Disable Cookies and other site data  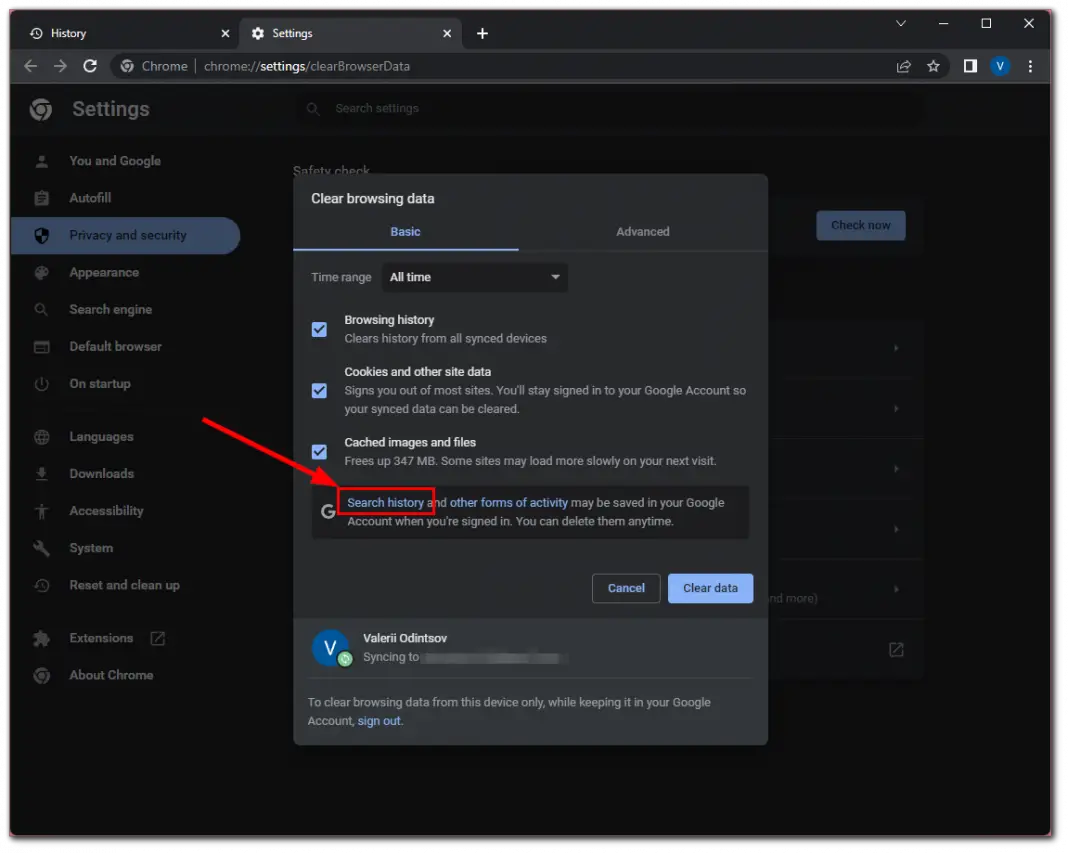319,390
